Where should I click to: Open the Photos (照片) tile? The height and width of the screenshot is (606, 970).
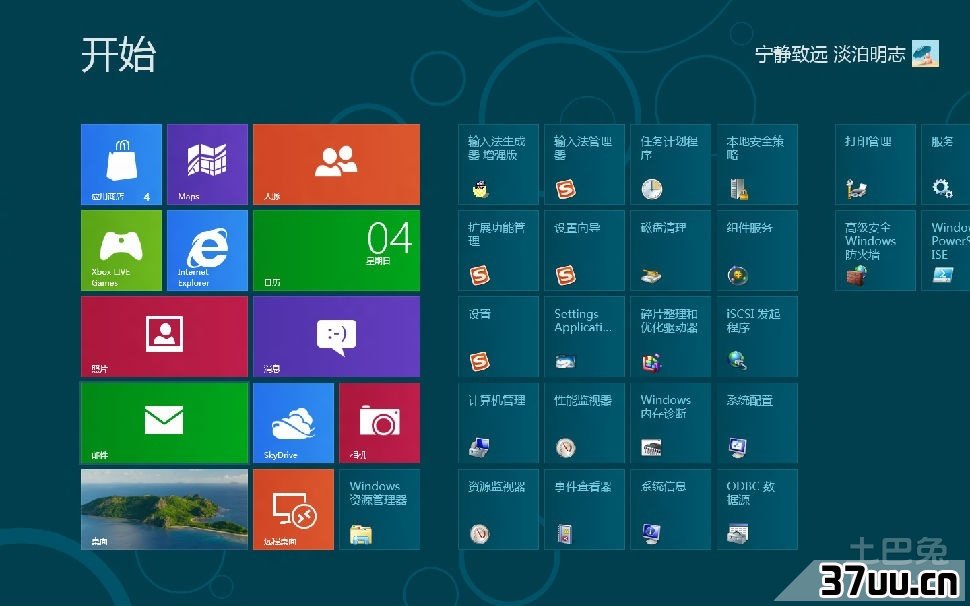(165, 336)
